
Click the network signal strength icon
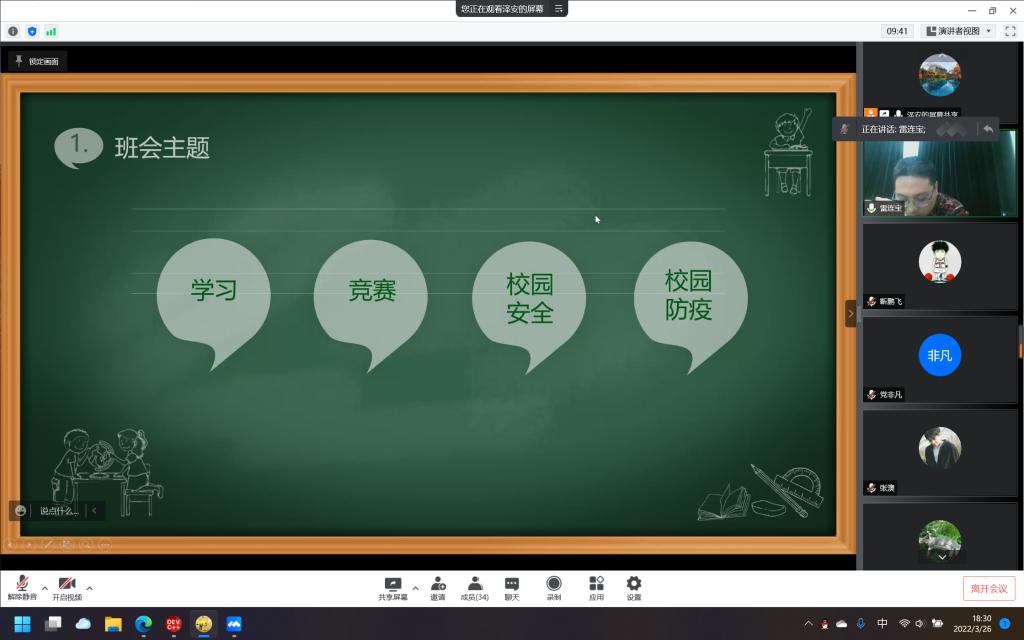51,31
